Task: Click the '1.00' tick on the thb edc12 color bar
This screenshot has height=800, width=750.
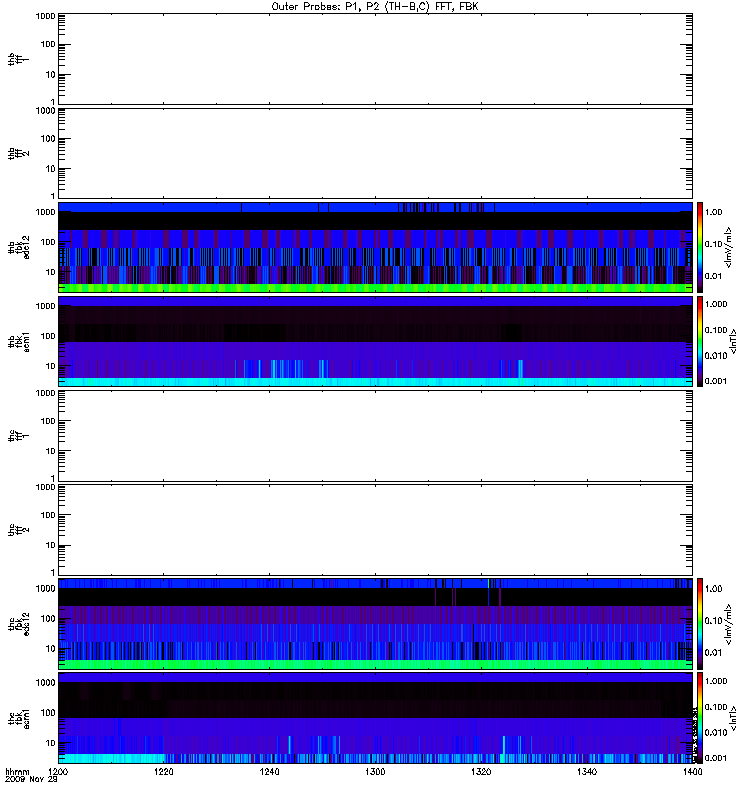Action: coord(713,212)
